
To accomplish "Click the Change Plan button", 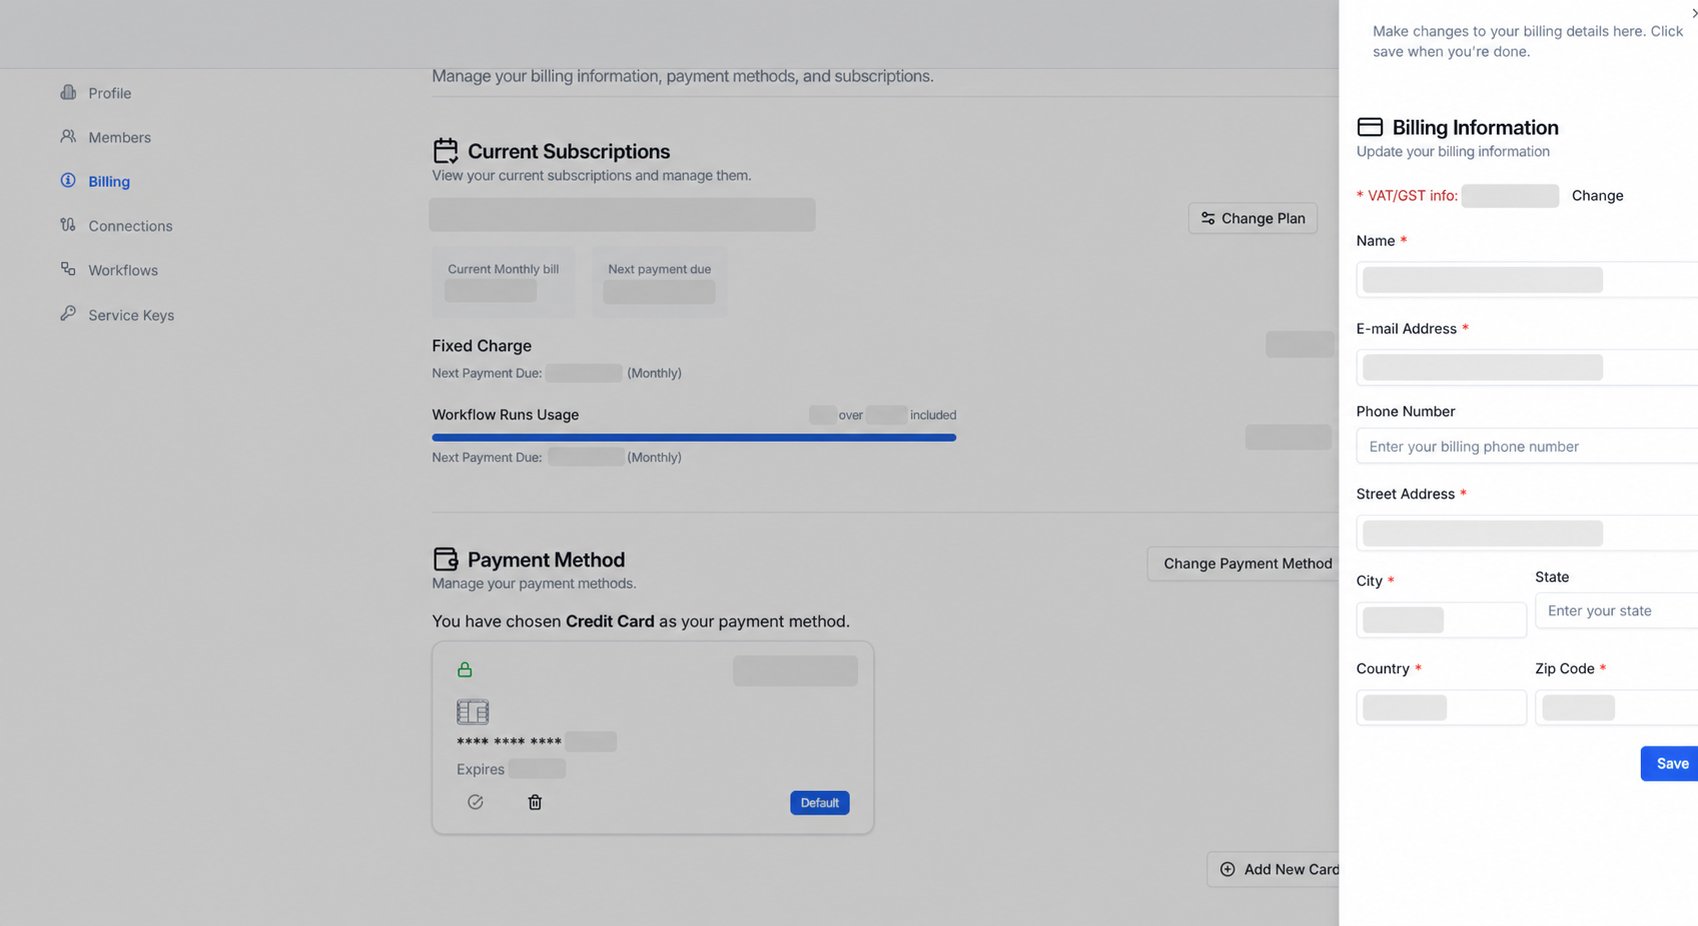I will [1252, 218].
